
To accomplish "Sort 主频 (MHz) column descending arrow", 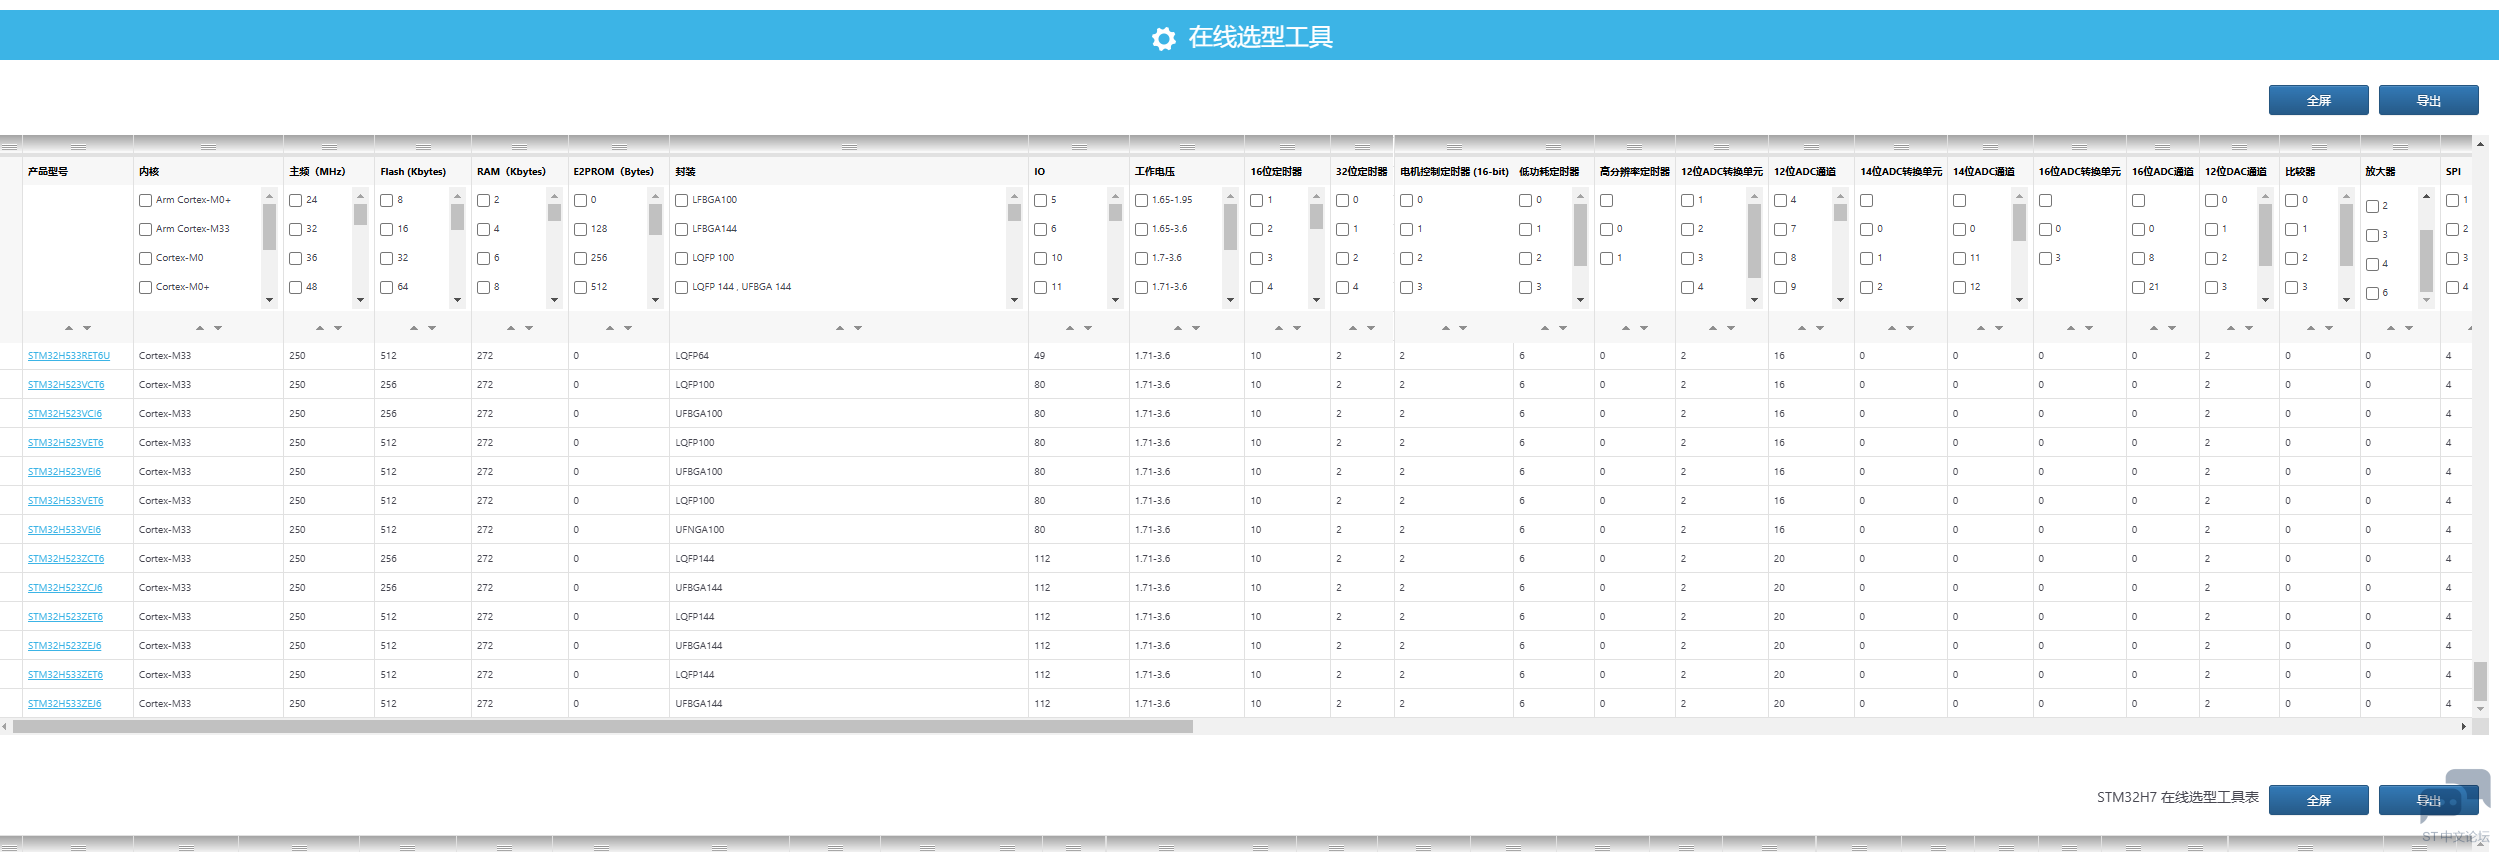I will (338, 328).
